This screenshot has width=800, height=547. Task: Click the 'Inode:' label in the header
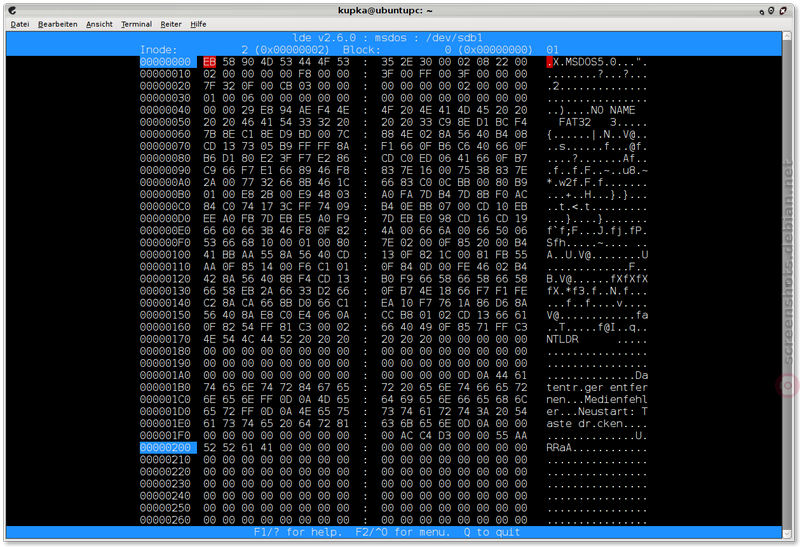[x=159, y=50]
